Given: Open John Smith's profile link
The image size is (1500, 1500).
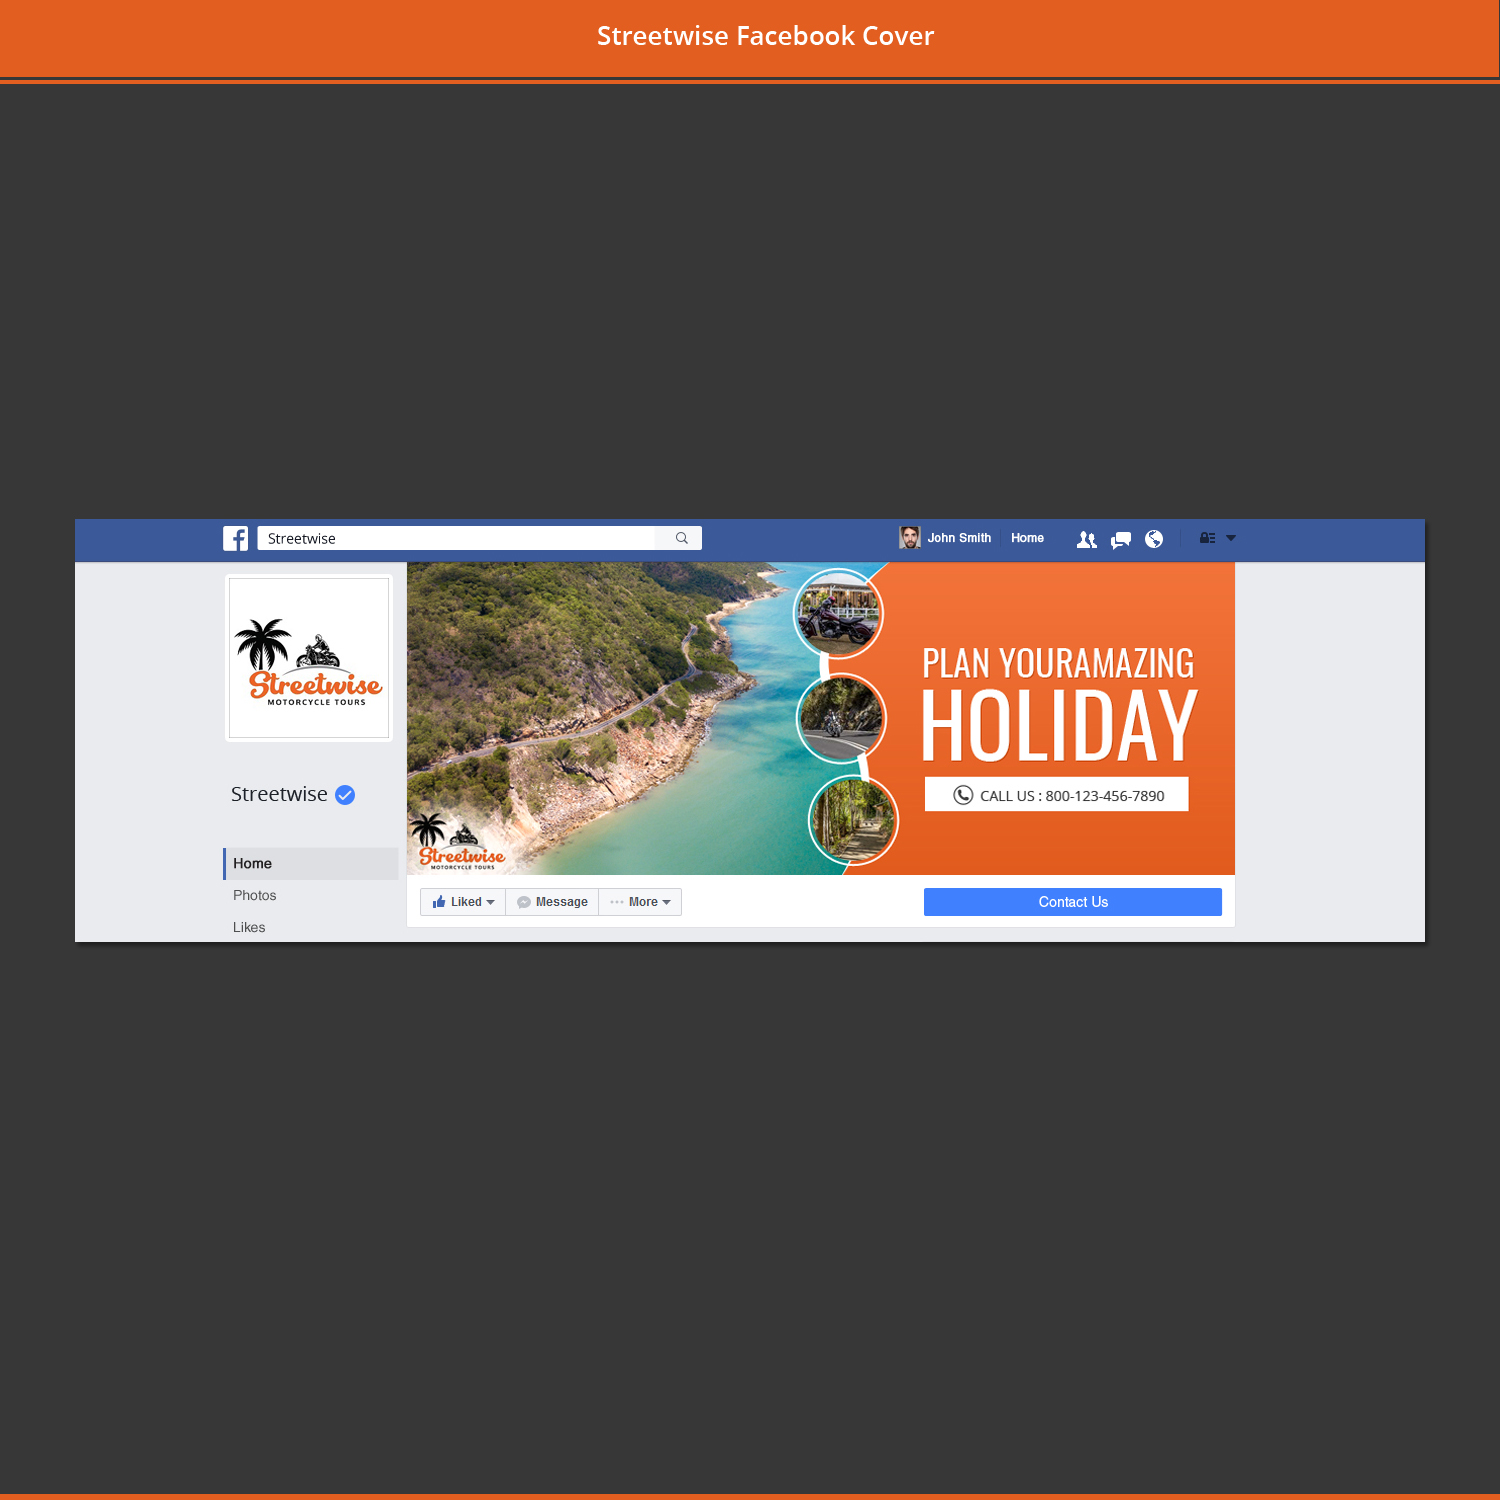Looking at the screenshot, I should pos(959,538).
